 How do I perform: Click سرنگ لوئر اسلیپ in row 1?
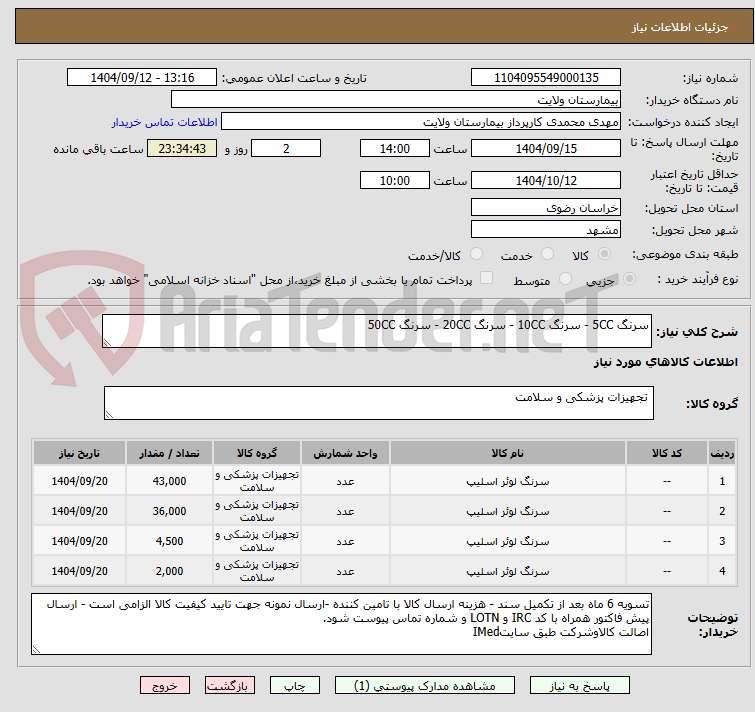pyautogui.click(x=508, y=481)
